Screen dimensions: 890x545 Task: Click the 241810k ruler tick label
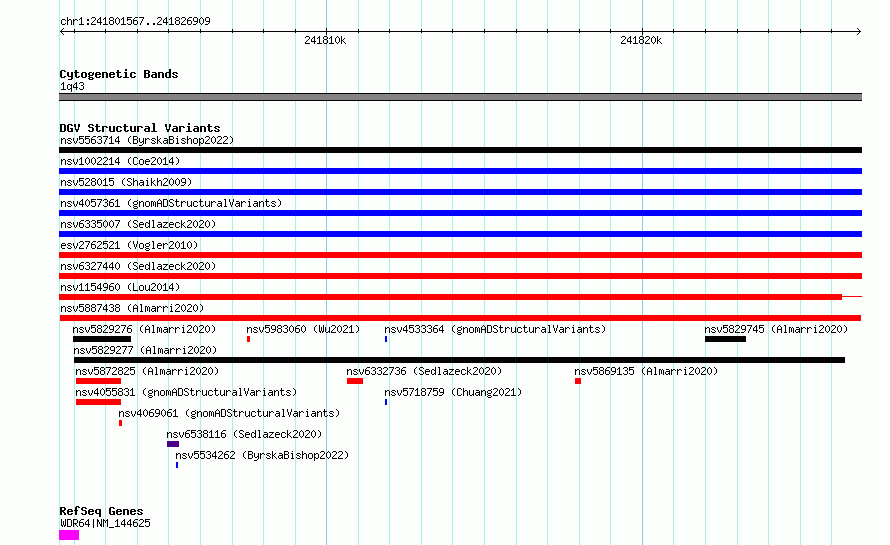pos(325,40)
